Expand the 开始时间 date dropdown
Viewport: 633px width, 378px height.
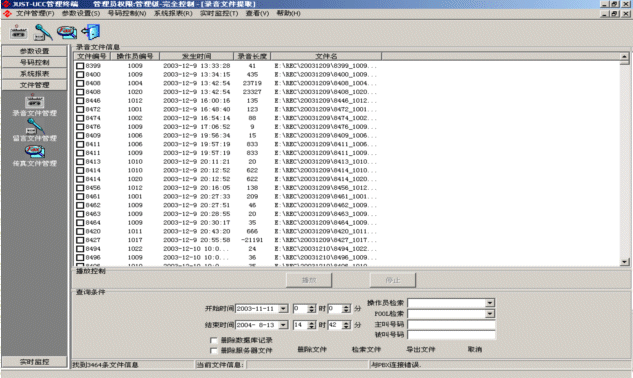coord(283,309)
